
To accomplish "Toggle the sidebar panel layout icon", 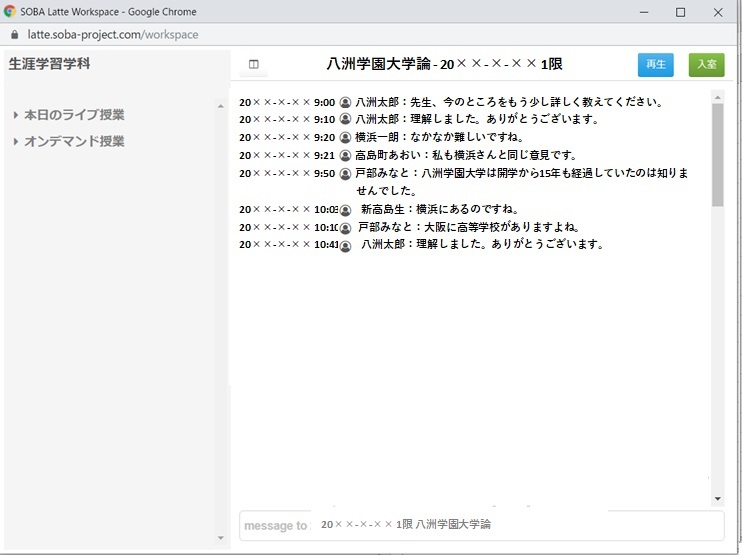I will click(x=254, y=64).
